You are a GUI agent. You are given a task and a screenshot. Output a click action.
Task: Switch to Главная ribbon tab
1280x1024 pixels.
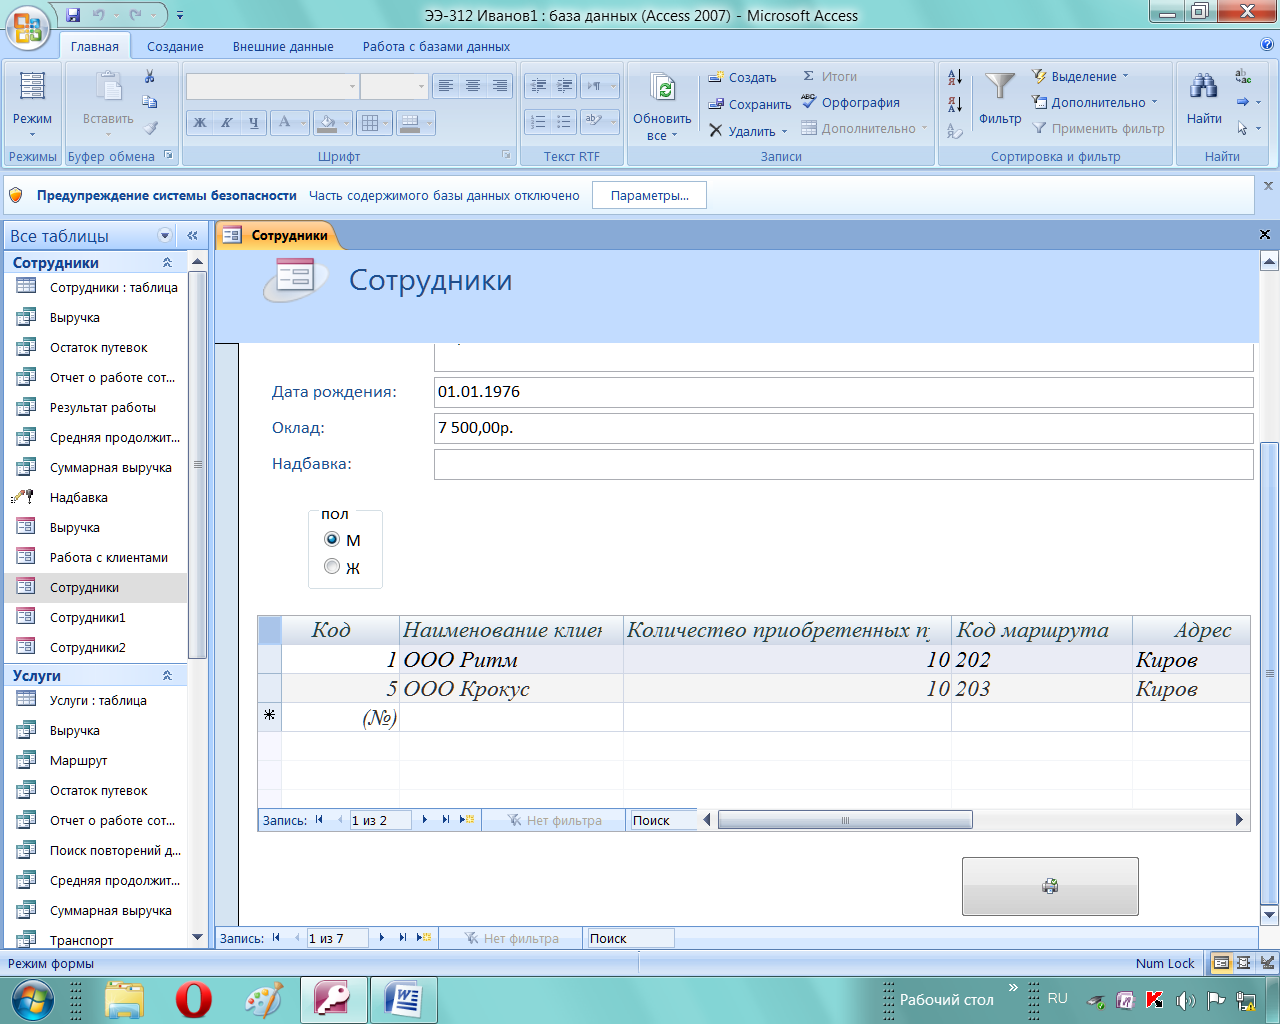pos(95,46)
